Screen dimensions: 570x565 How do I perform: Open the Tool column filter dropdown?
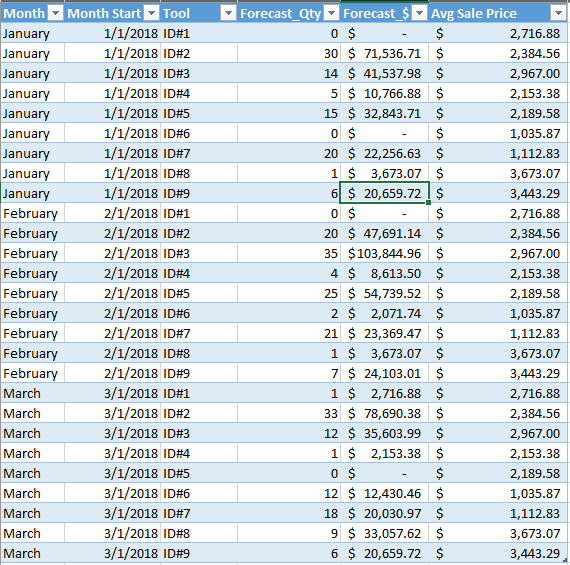tap(228, 14)
